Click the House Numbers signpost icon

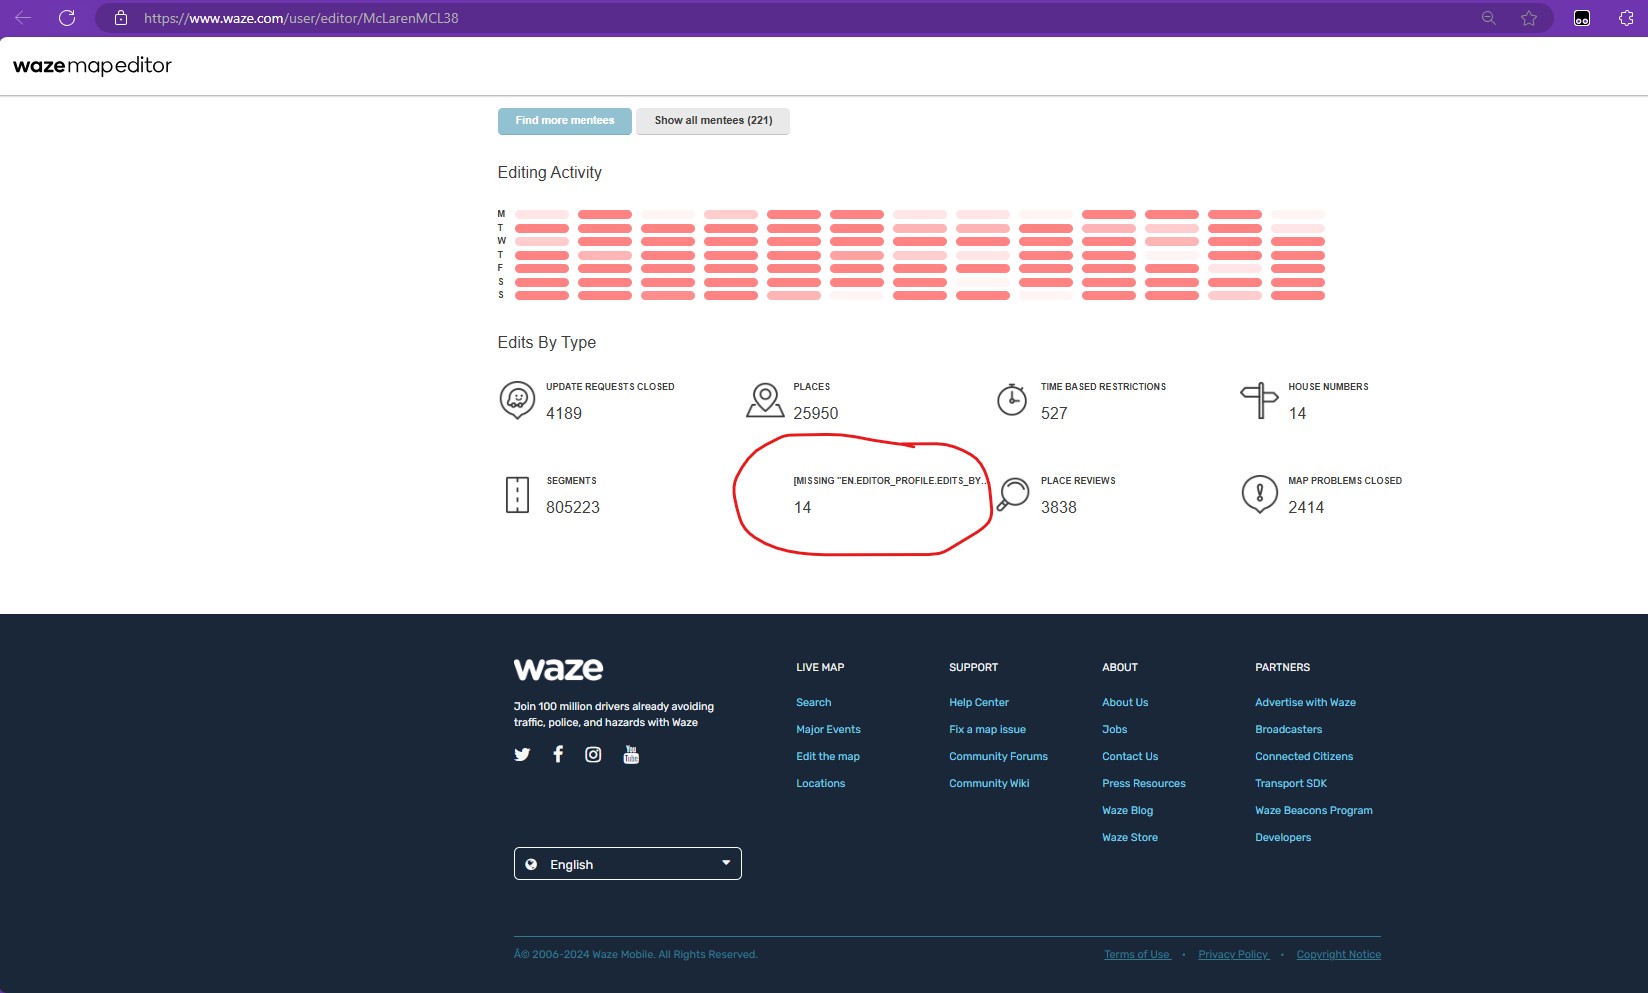pos(1259,400)
